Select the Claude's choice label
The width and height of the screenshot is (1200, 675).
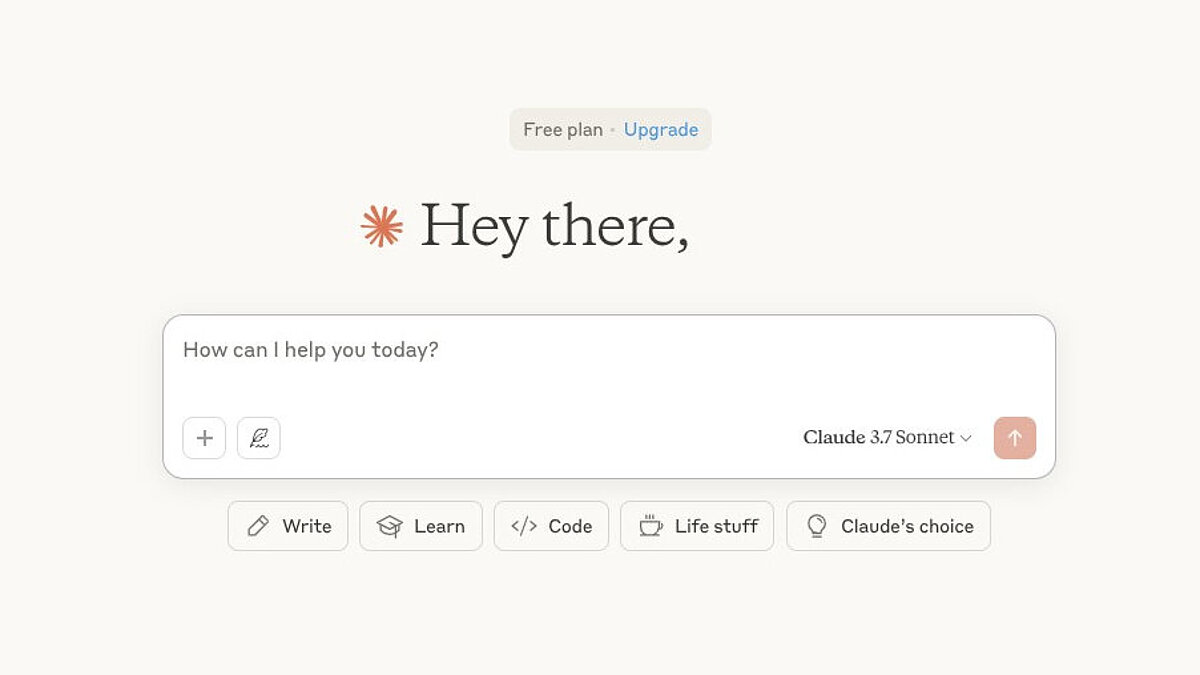click(x=907, y=526)
